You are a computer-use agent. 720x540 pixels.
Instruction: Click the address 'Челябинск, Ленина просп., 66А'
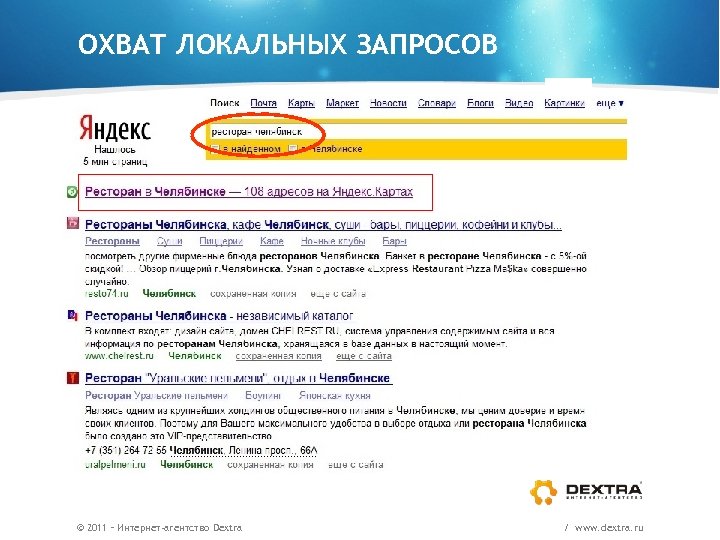(243, 450)
